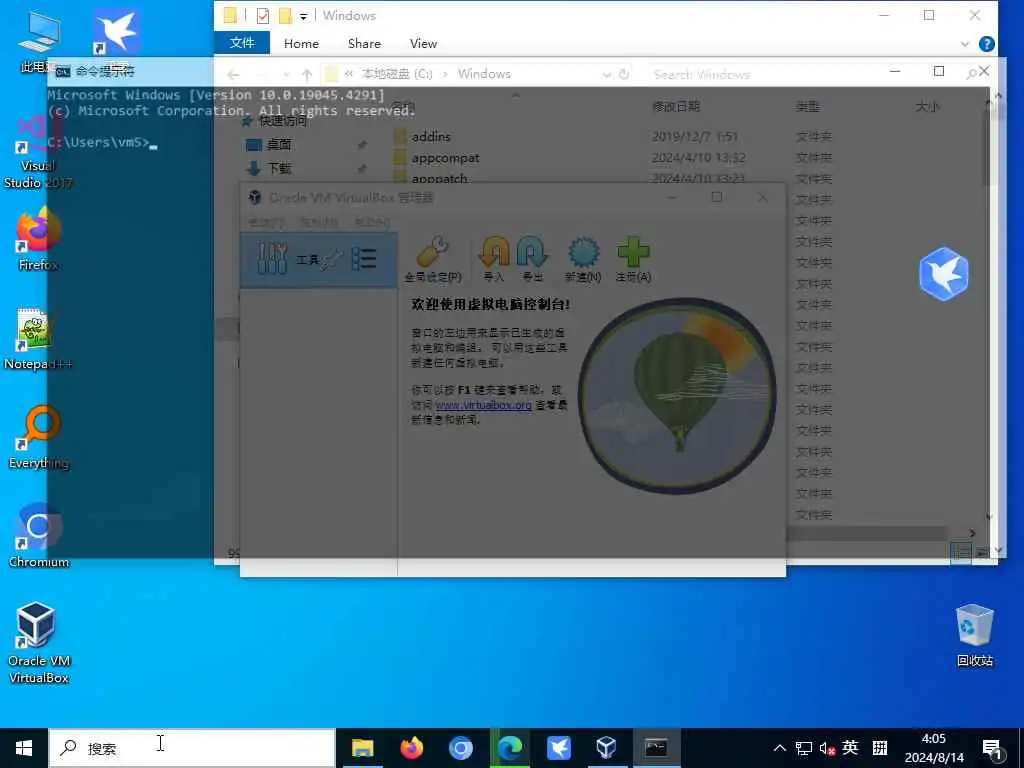Click the muted volume tray icon

click(827, 748)
